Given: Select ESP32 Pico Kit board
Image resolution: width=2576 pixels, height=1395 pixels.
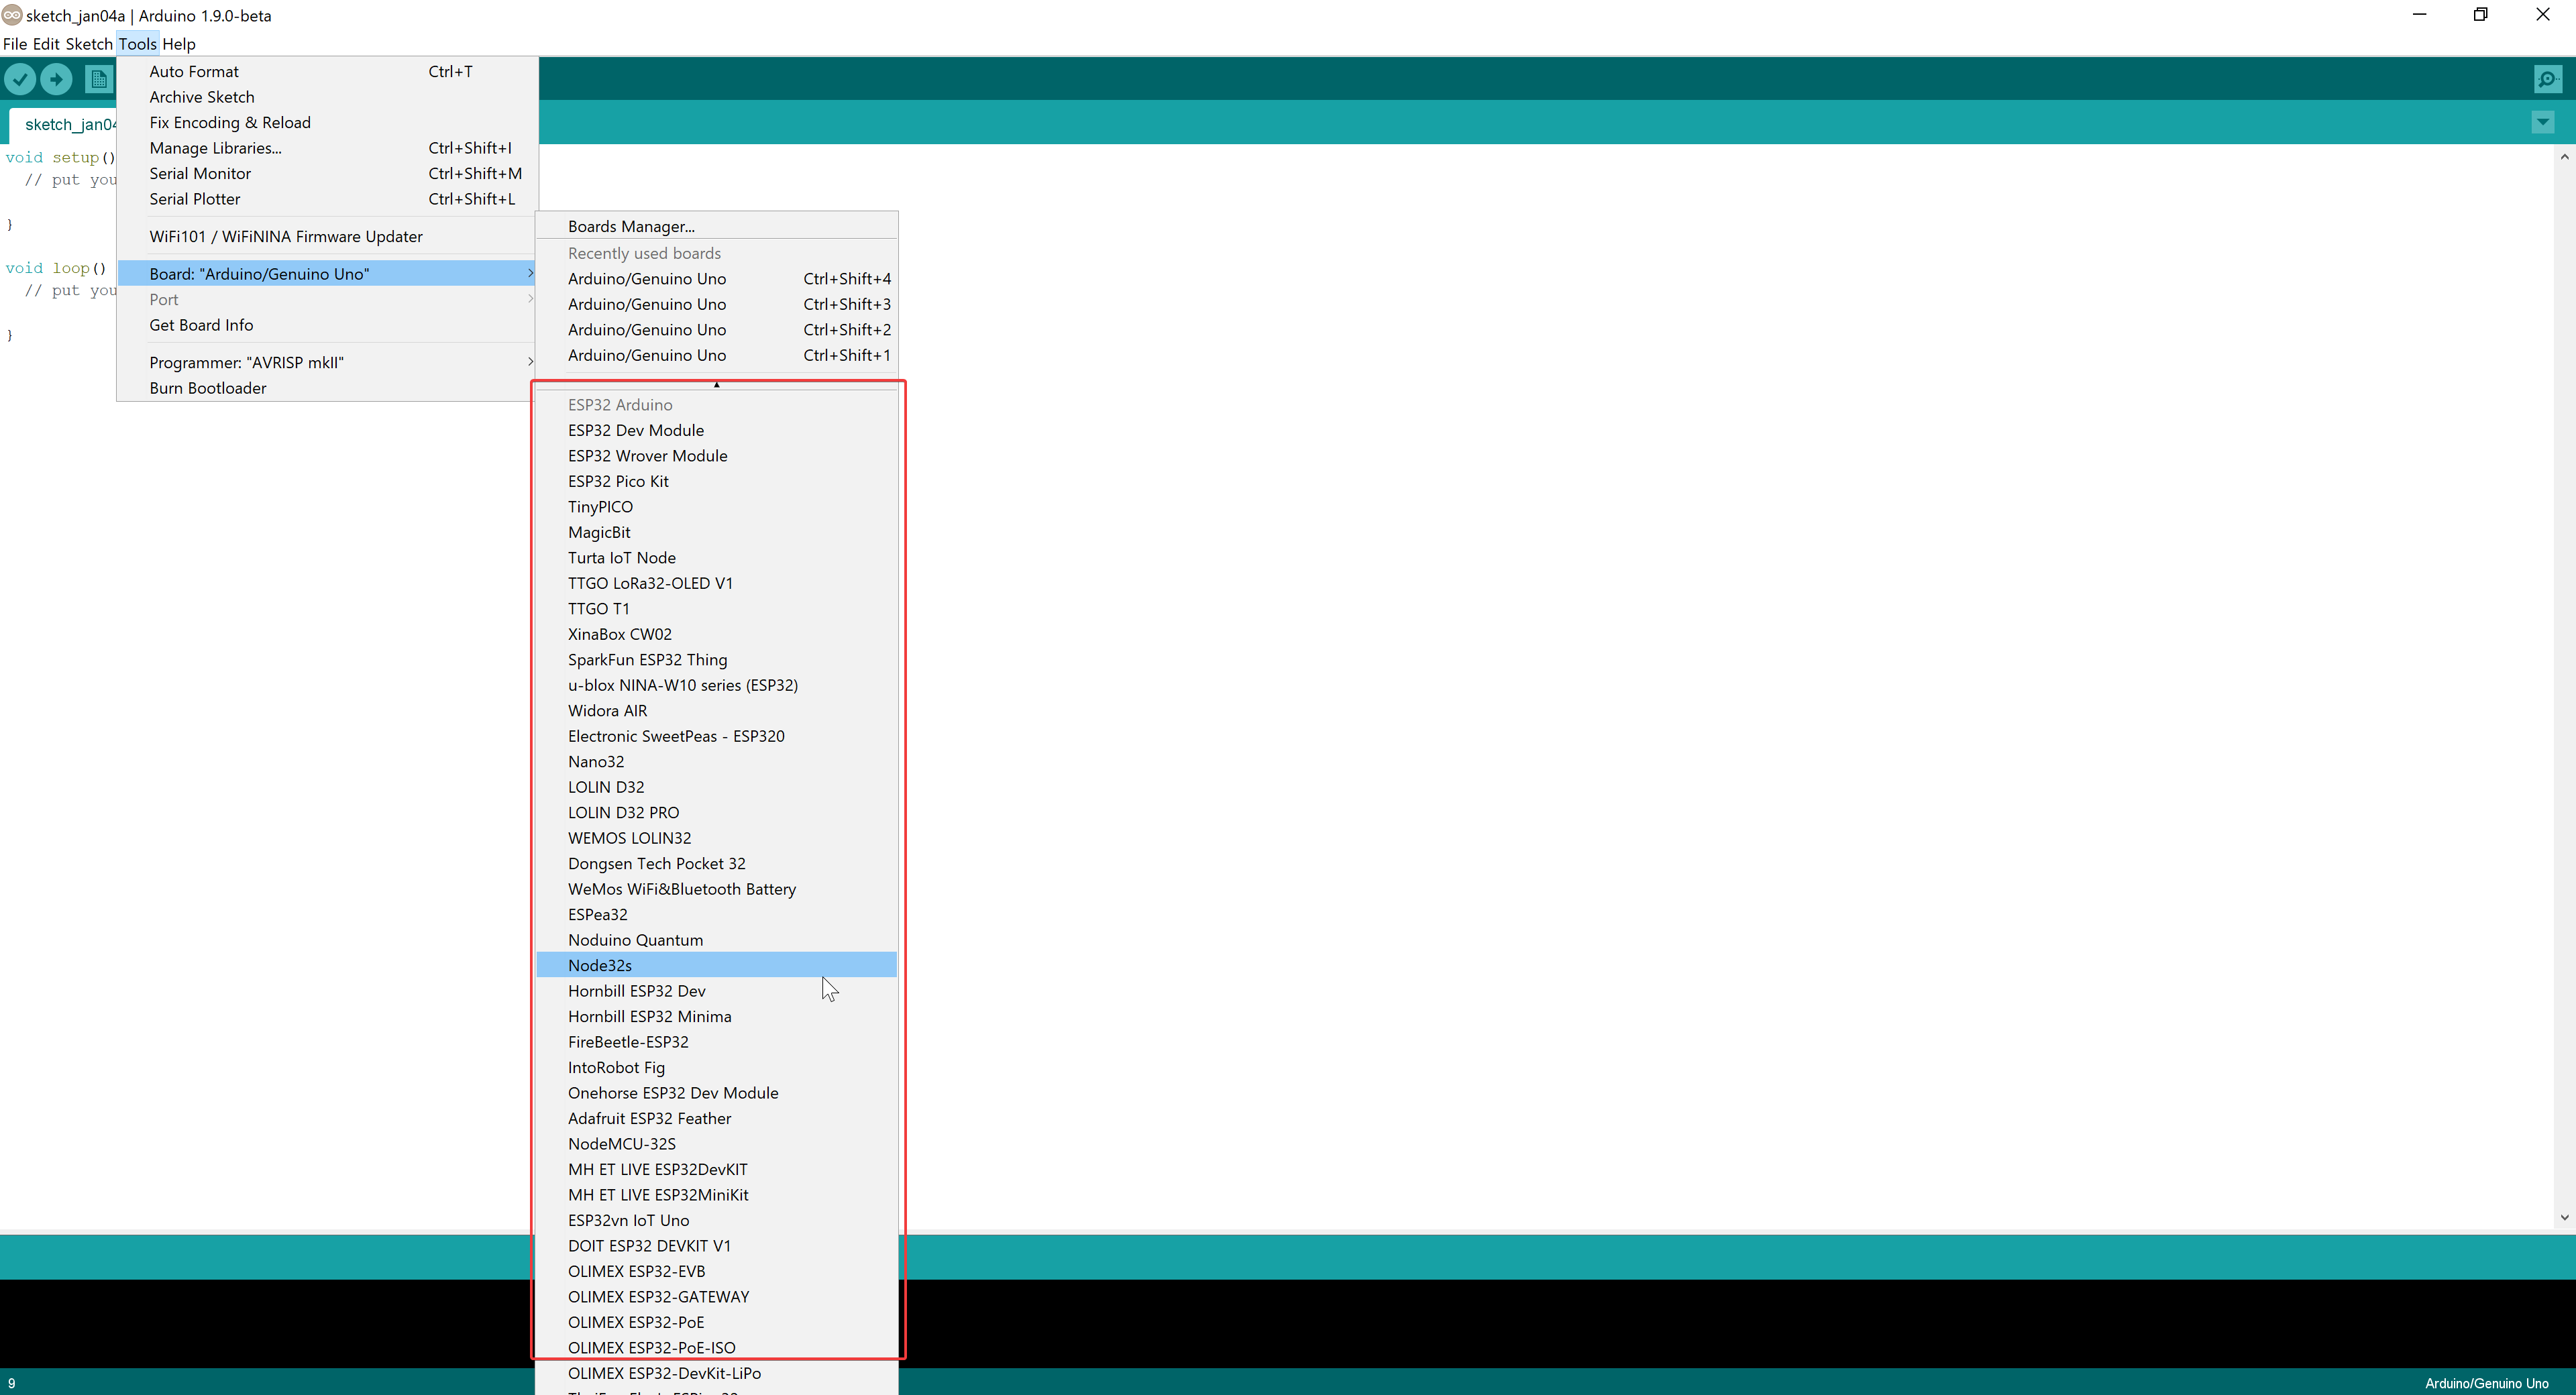Looking at the screenshot, I should pyautogui.click(x=716, y=481).
